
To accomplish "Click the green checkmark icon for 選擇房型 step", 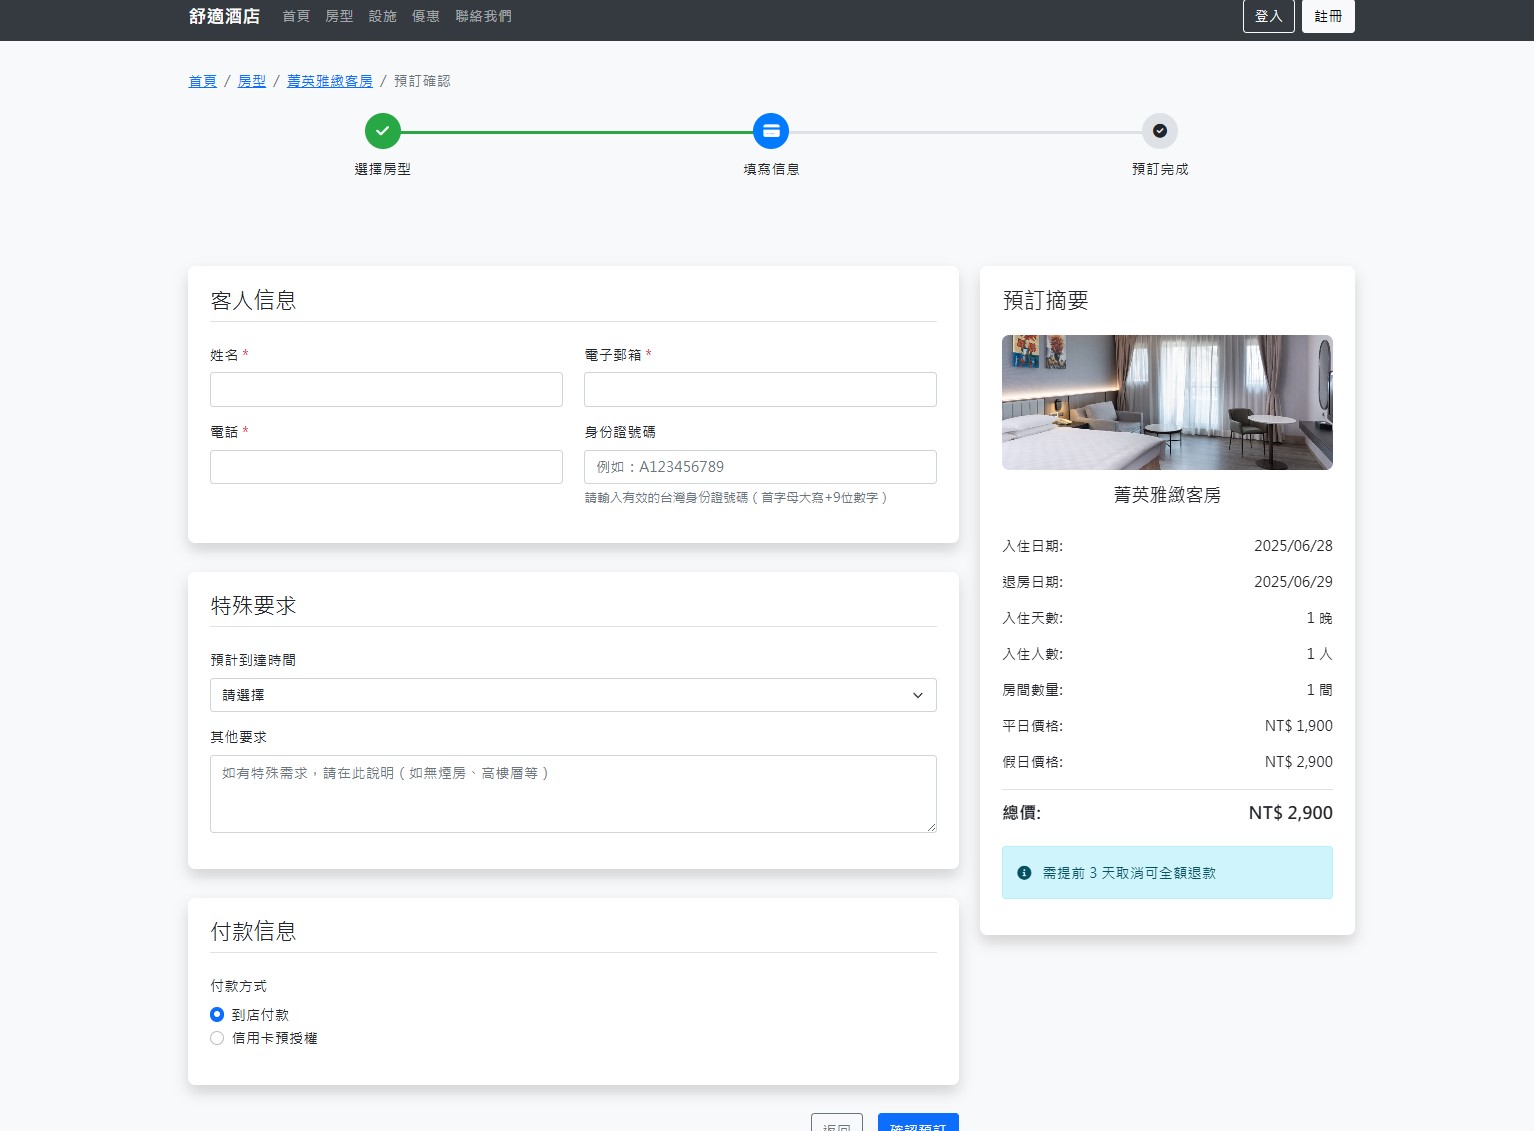I will click(383, 130).
